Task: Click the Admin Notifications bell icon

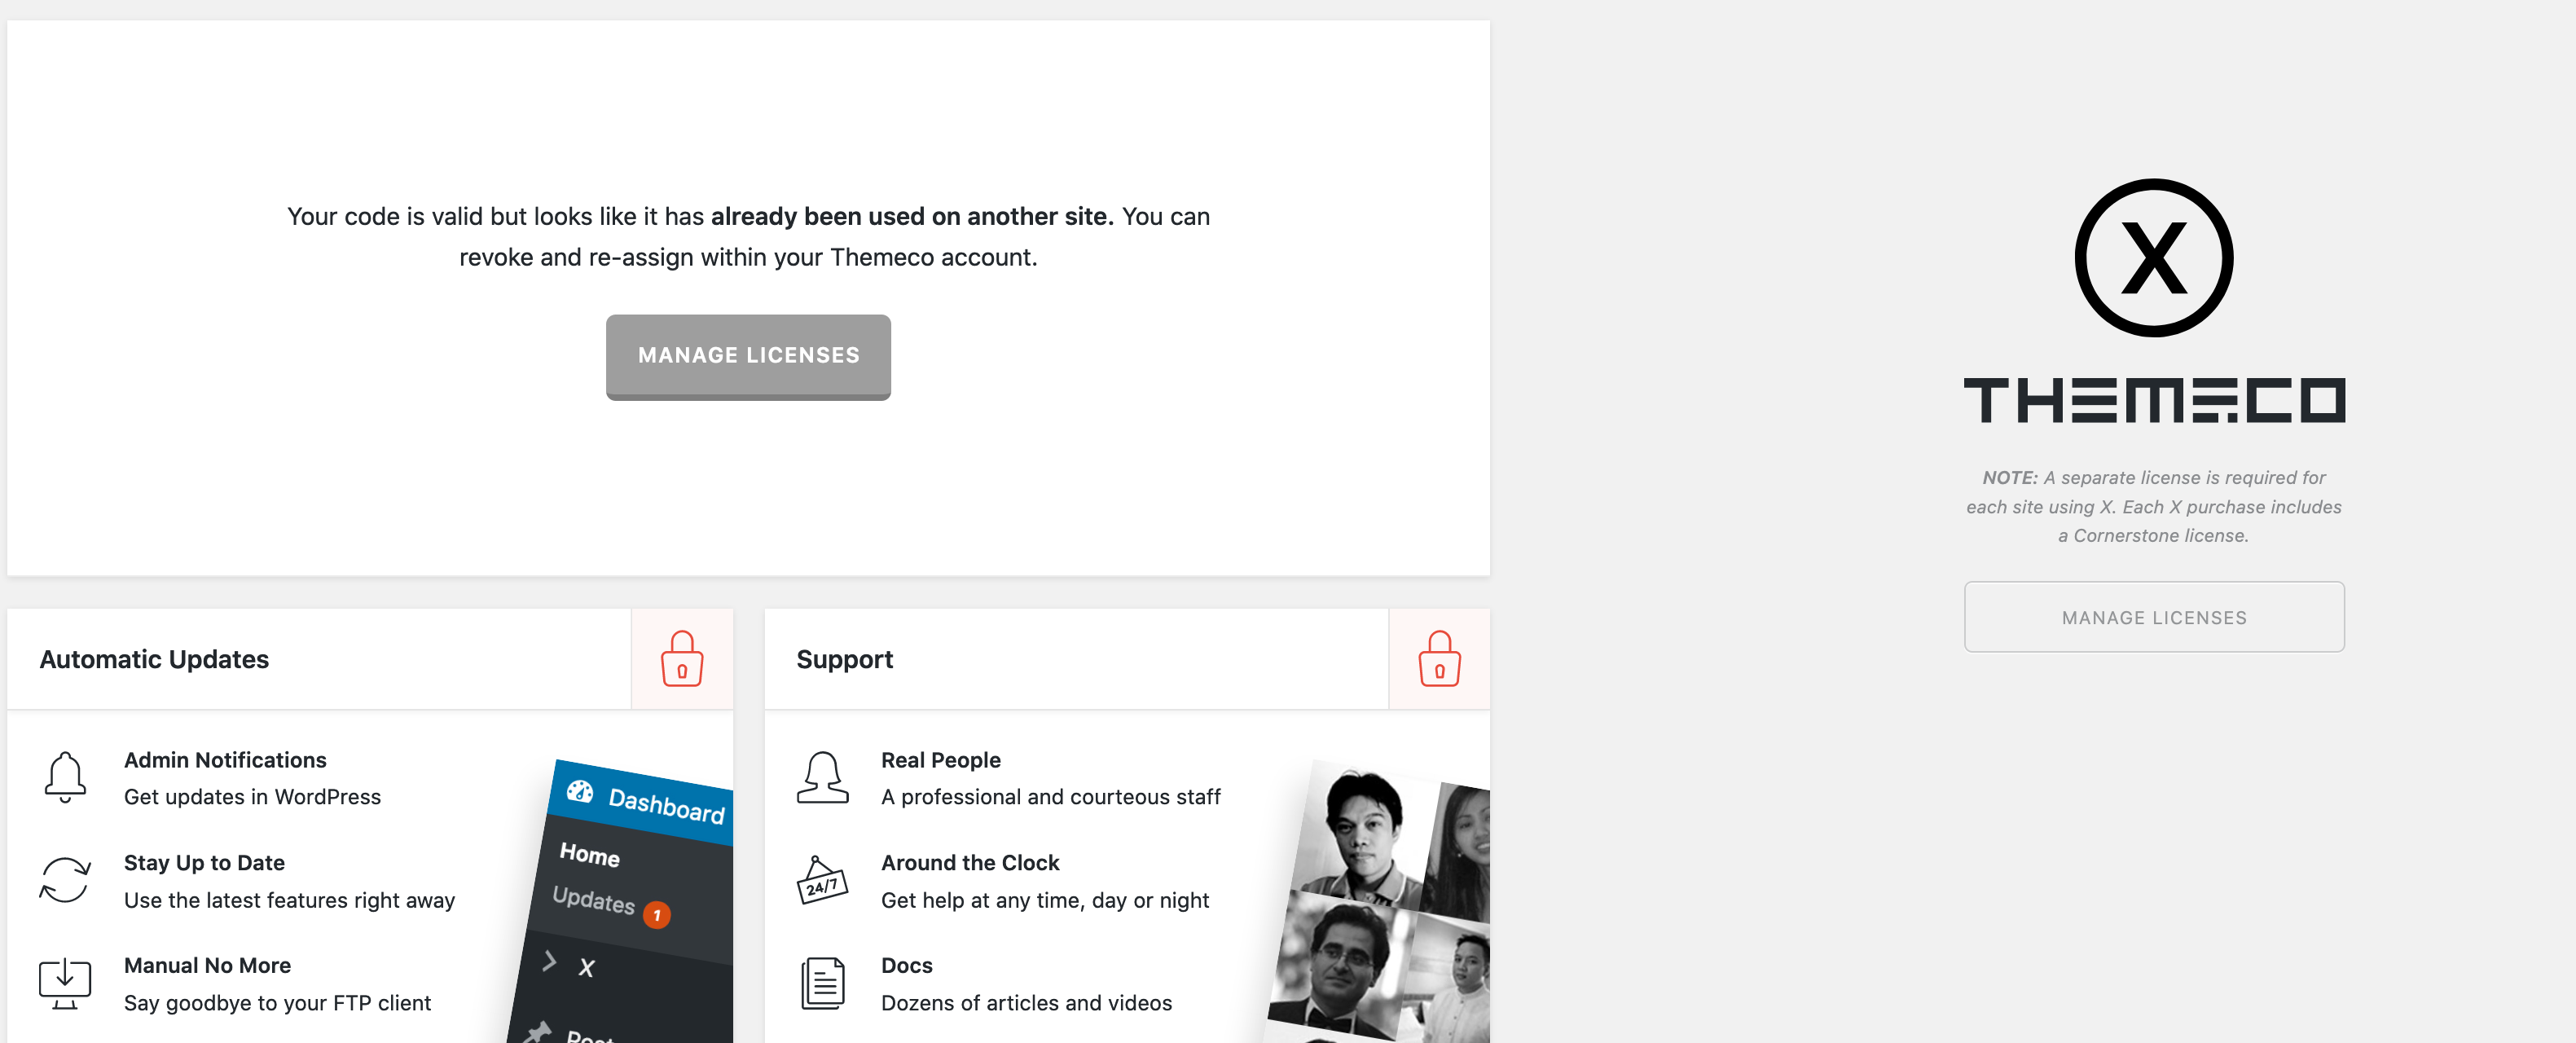Action: tap(65, 777)
